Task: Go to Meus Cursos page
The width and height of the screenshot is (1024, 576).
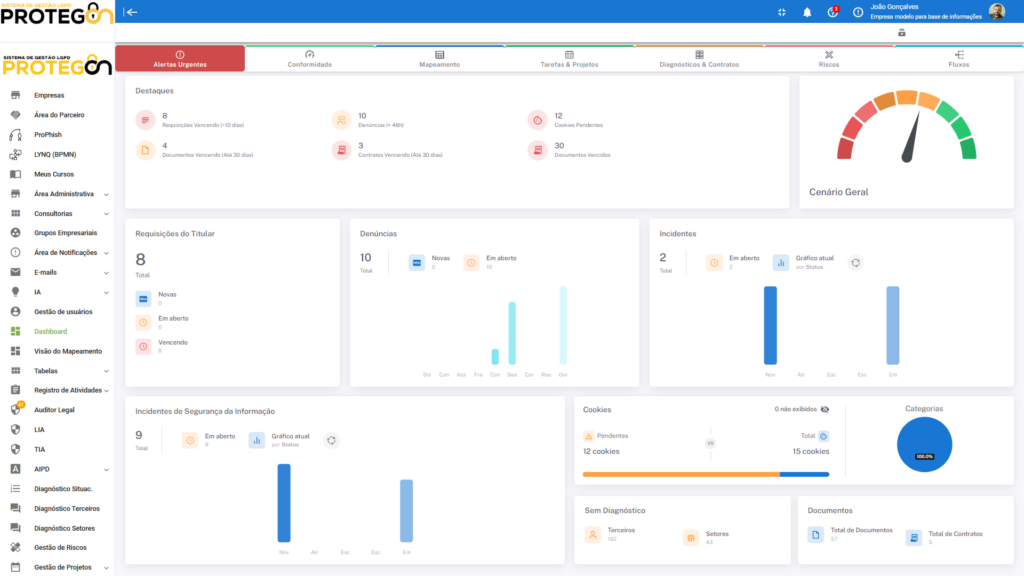Action: click(x=54, y=174)
